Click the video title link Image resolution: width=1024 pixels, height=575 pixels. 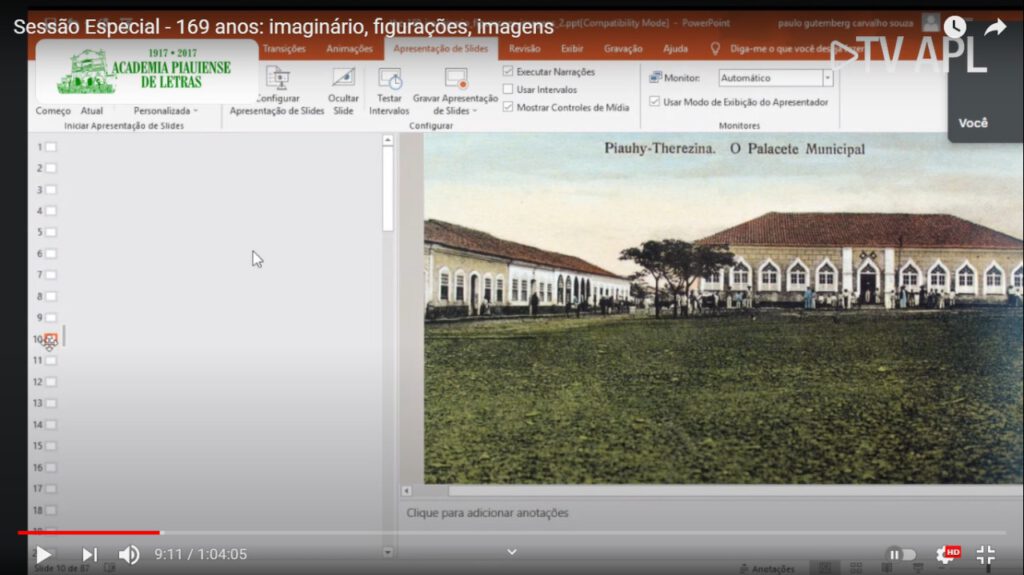click(x=283, y=27)
